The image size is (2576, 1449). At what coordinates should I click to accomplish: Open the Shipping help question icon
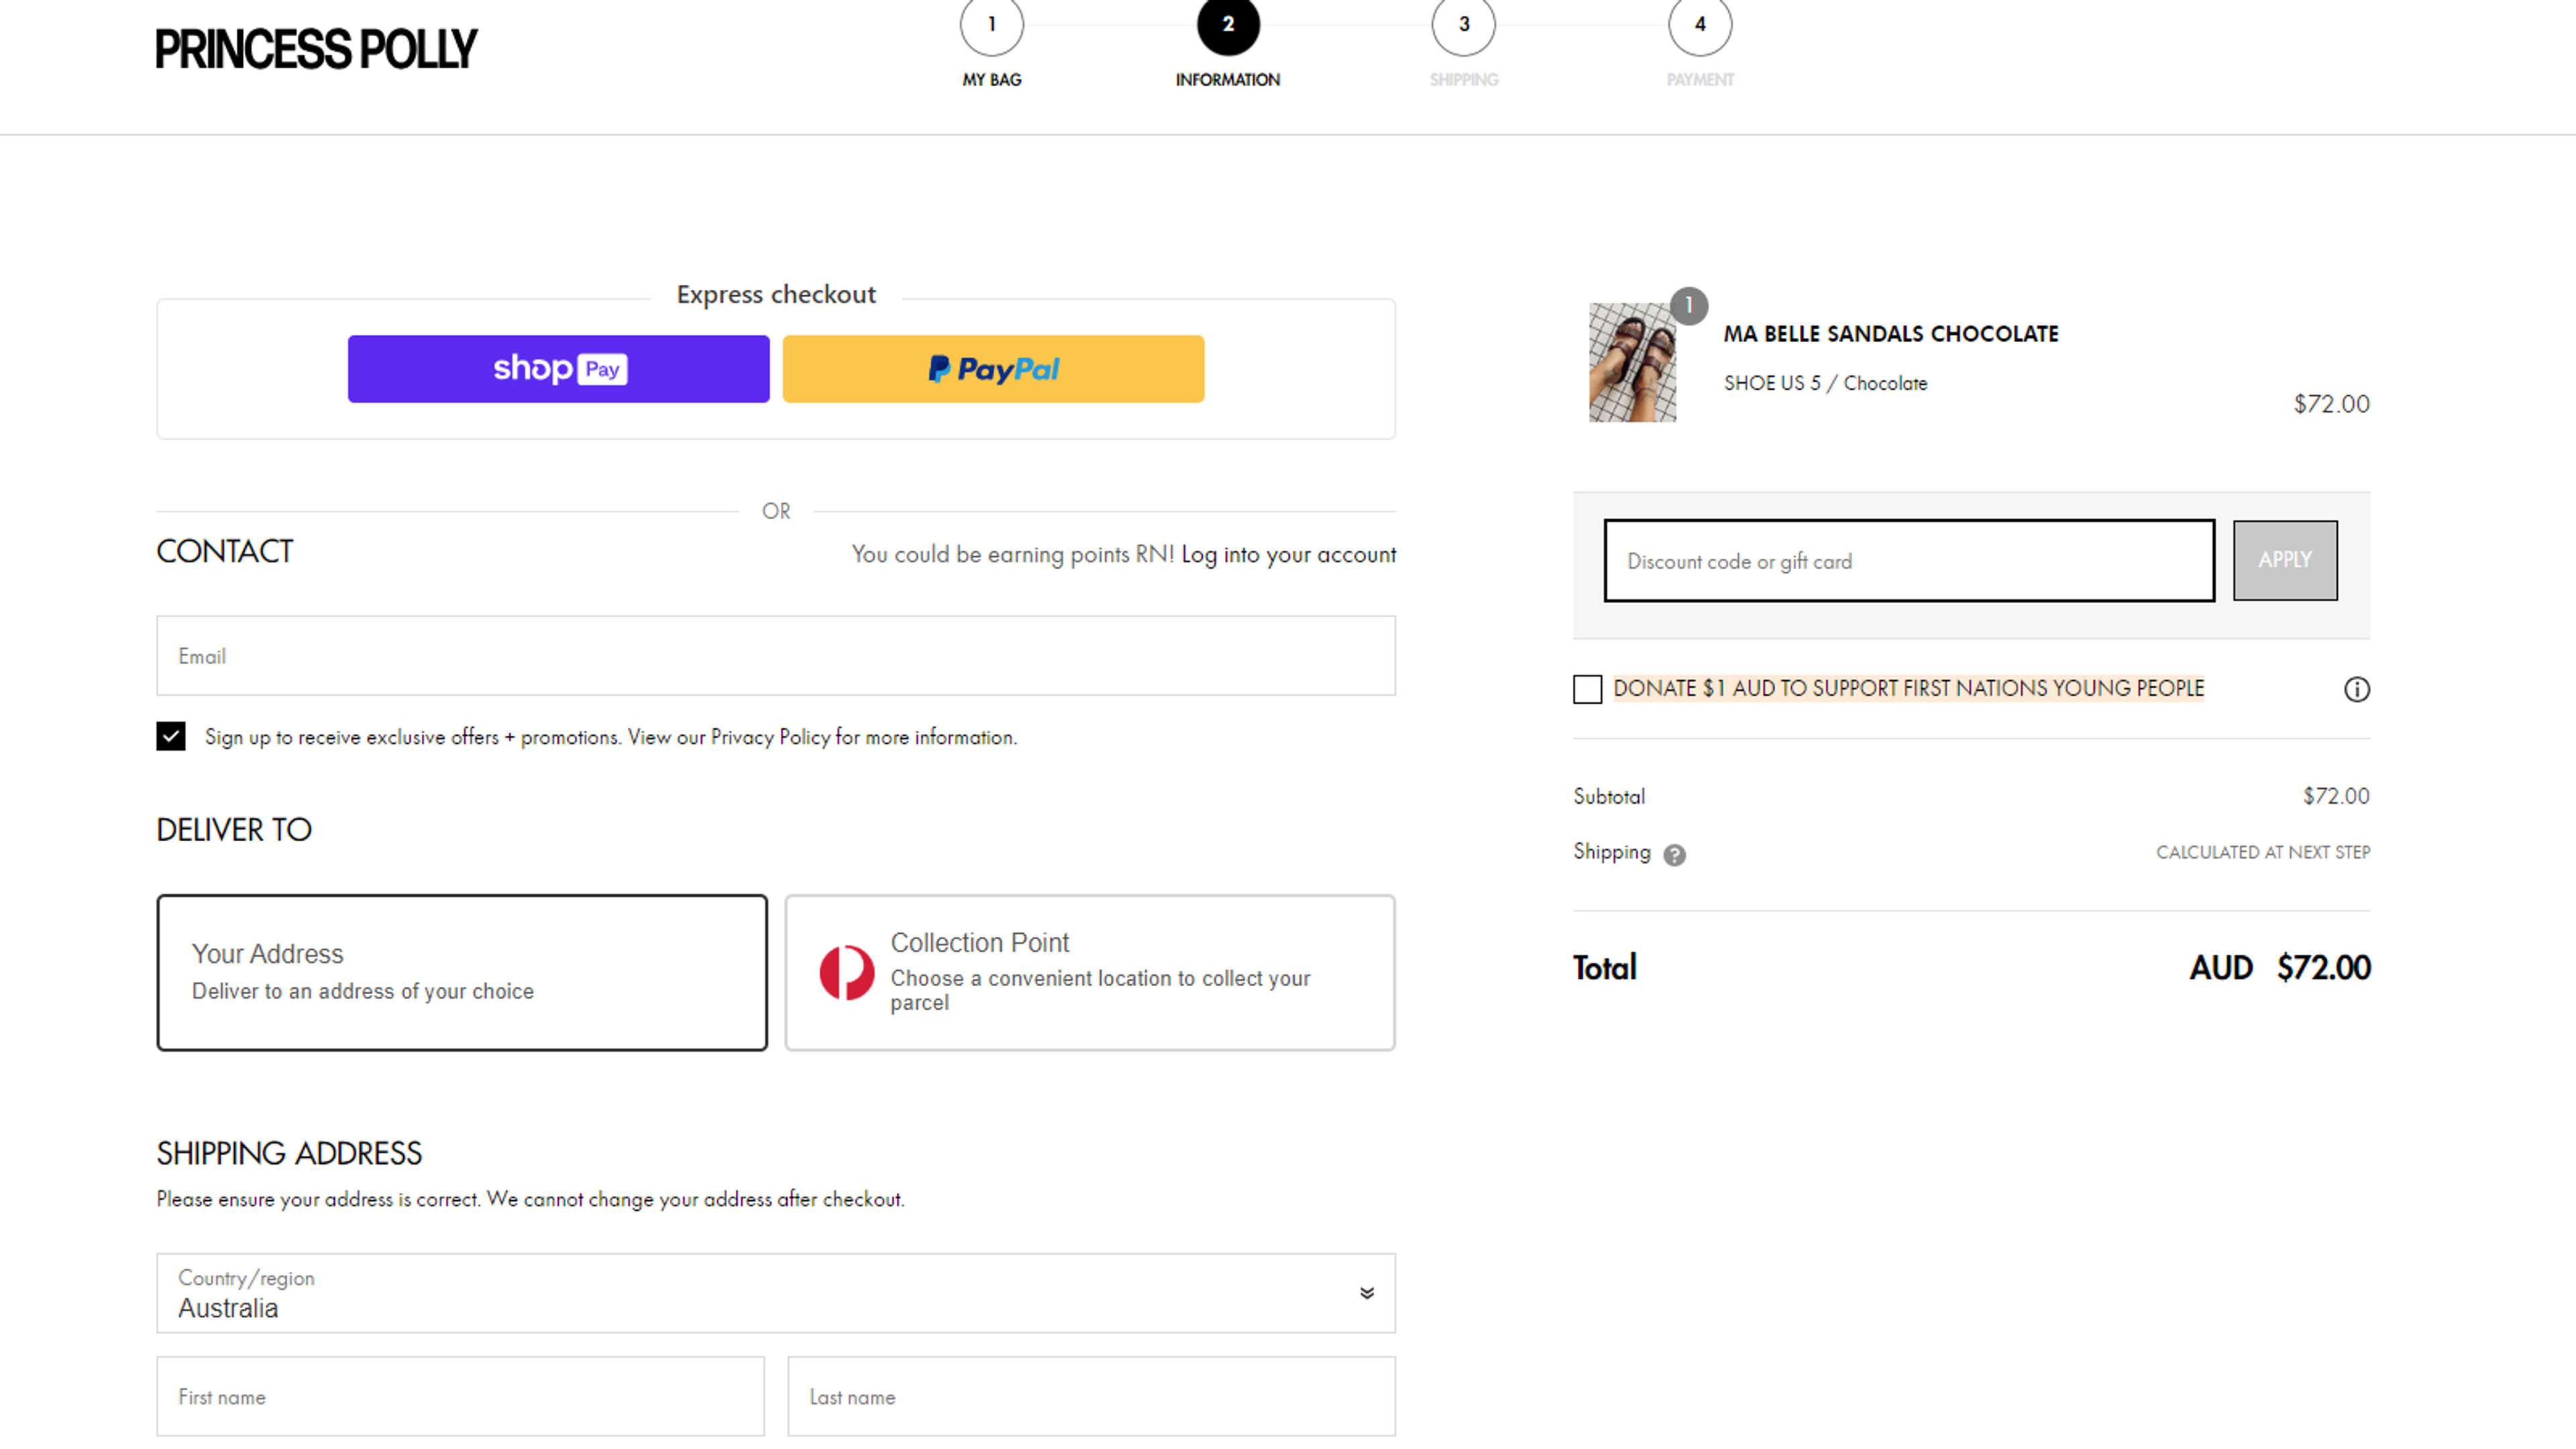tap(1674, 855)
